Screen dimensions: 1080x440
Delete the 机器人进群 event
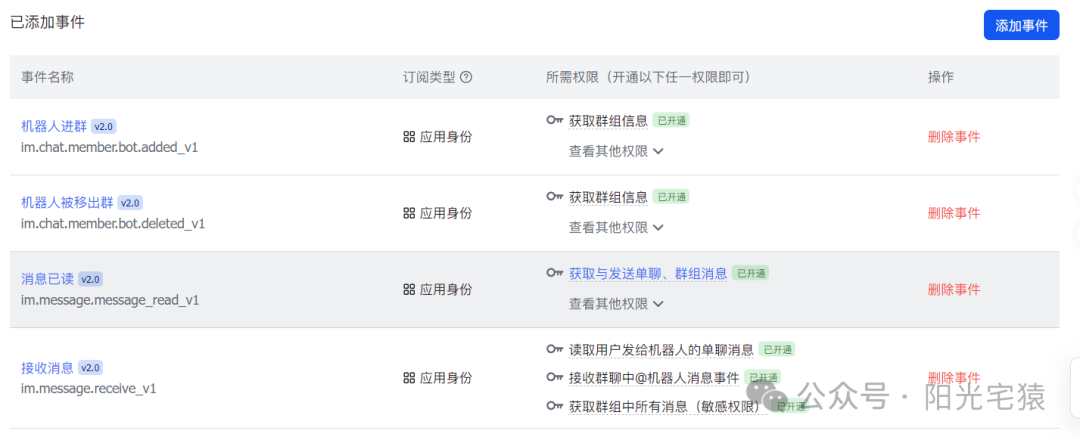[x=954, y=136]
